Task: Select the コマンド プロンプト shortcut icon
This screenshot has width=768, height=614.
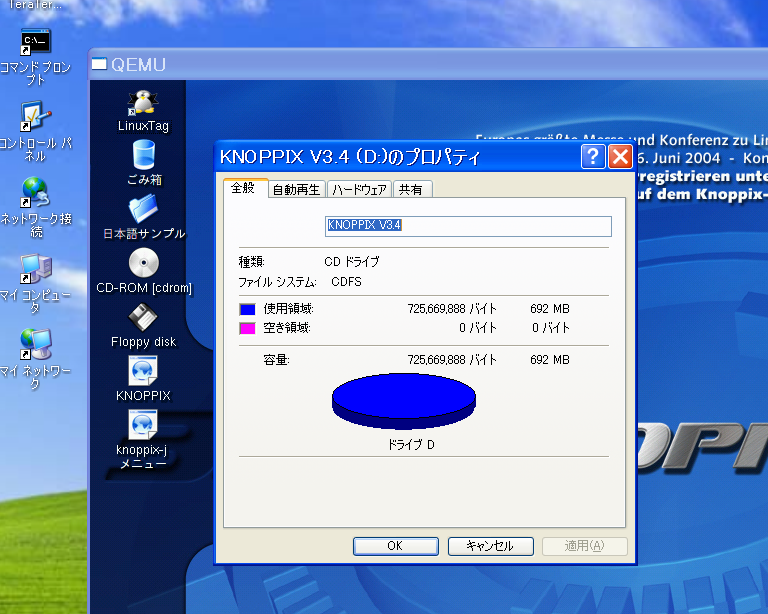Action: point(35,42)
